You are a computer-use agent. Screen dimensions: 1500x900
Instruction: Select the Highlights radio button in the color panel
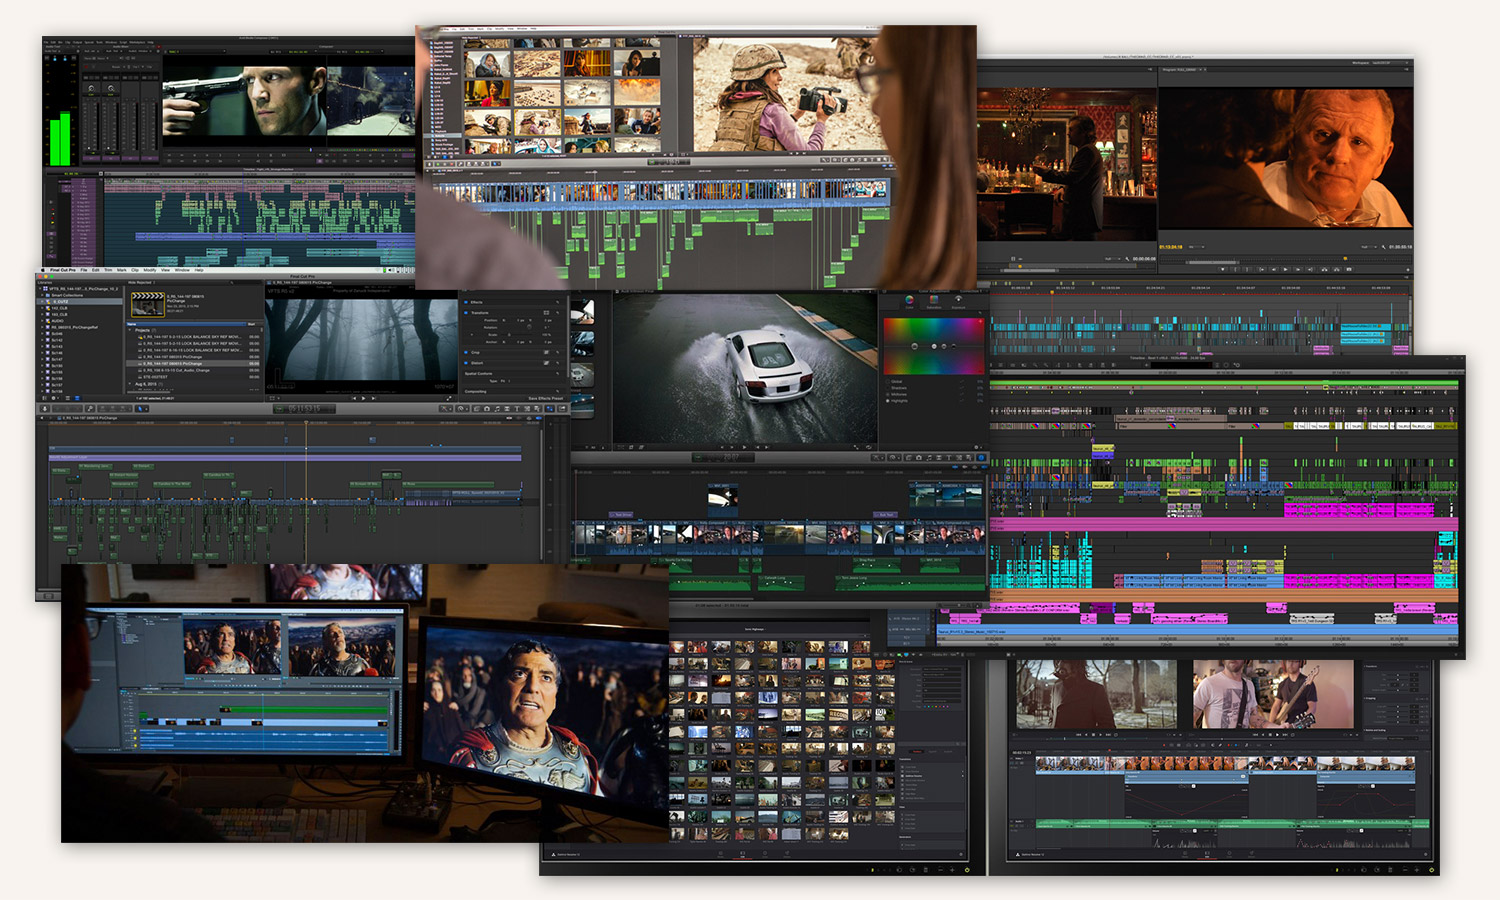pyautogui.click(x=887, y=400)
